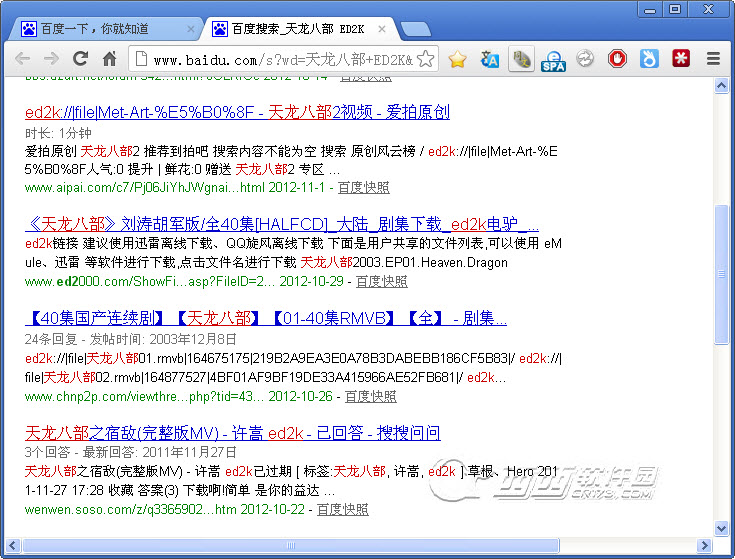Open the ed2k Met-Art 天龙八部2视频 爱拍原创 result
Screen dimensions: 735x559
pyautogui.click(x=237, y=112)
